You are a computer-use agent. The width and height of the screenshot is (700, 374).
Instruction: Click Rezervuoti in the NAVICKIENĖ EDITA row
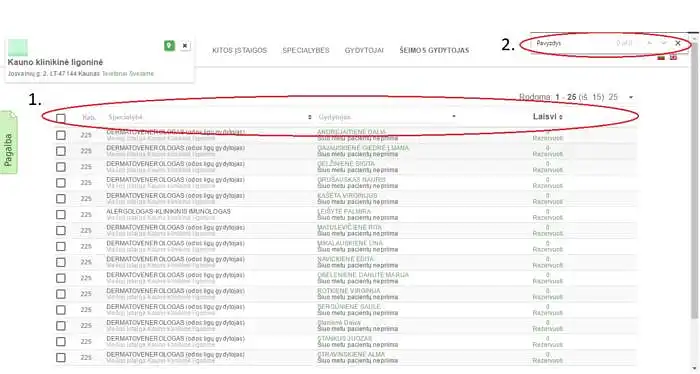(x=548, y=266)
